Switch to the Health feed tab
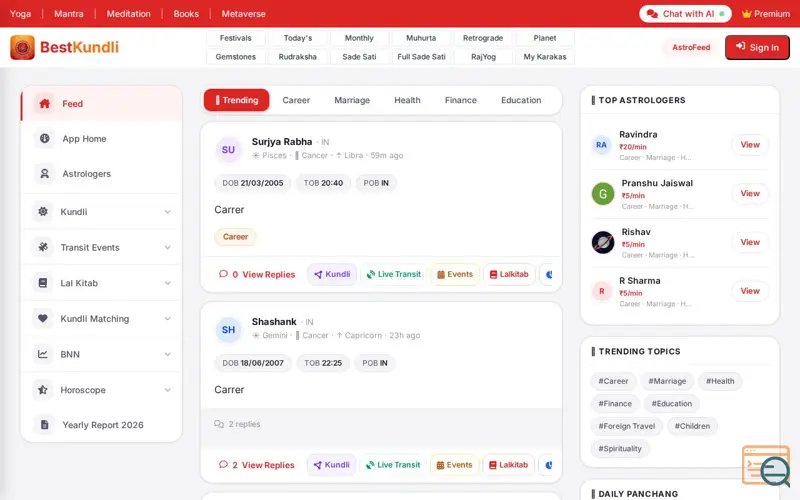 coord(407,100)
